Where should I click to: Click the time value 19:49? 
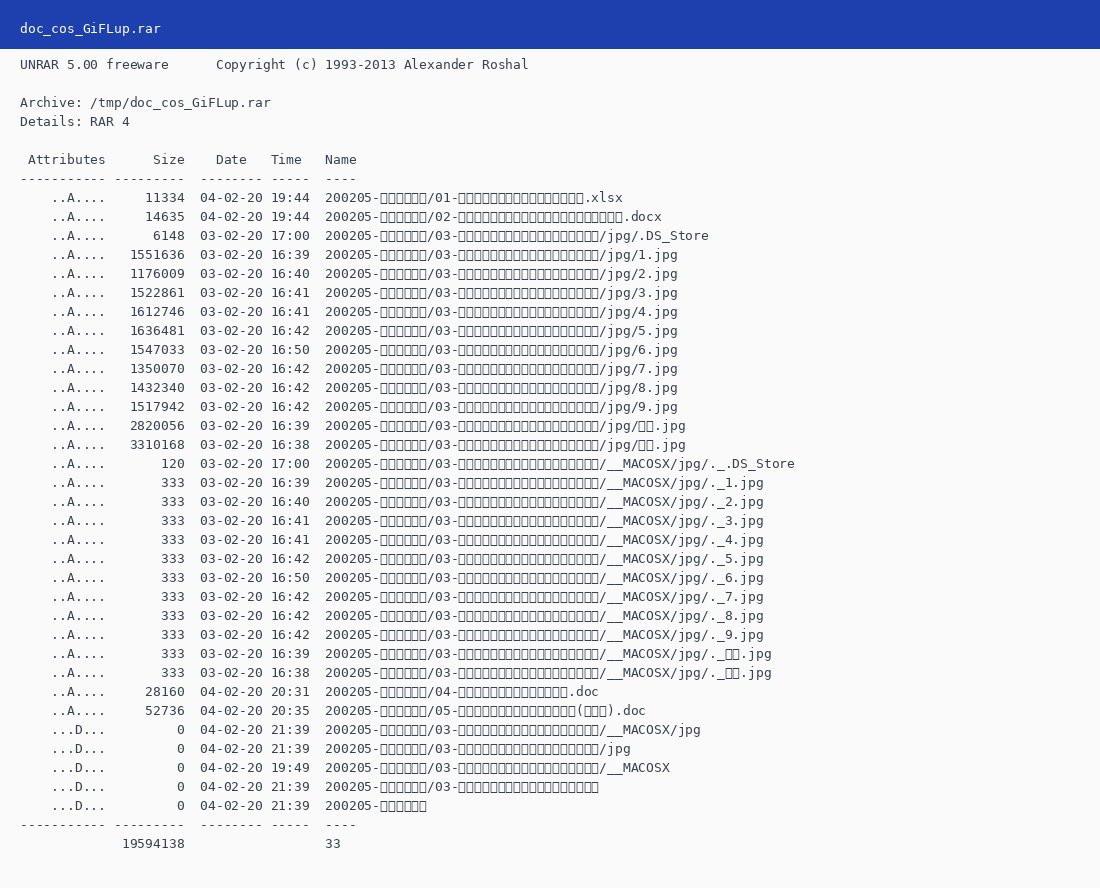290,767
